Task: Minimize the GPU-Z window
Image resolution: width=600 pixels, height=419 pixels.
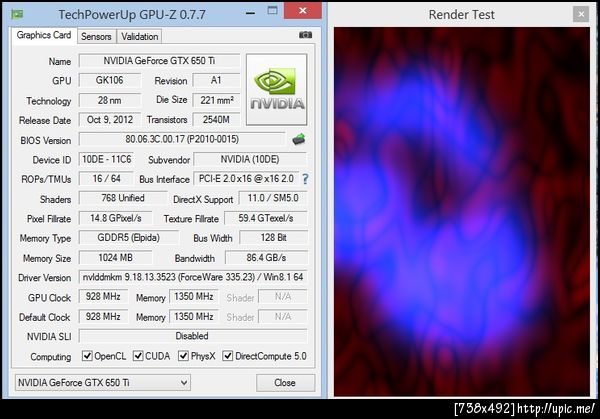Action: pyautogui.click(x=250, y=13)
